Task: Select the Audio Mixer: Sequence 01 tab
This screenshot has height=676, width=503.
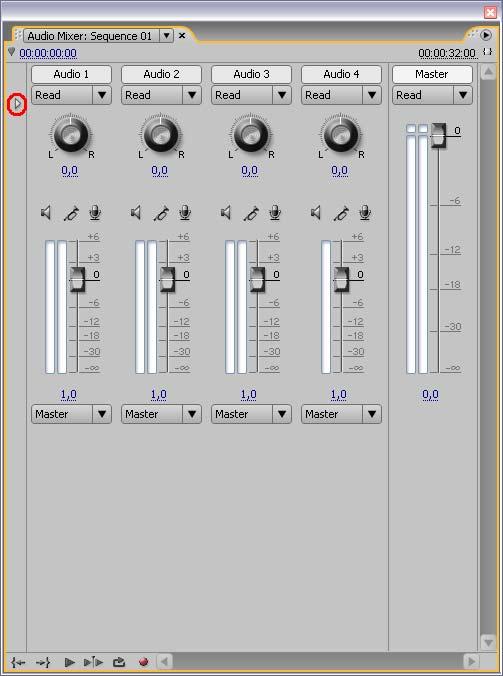Action: 90,36
